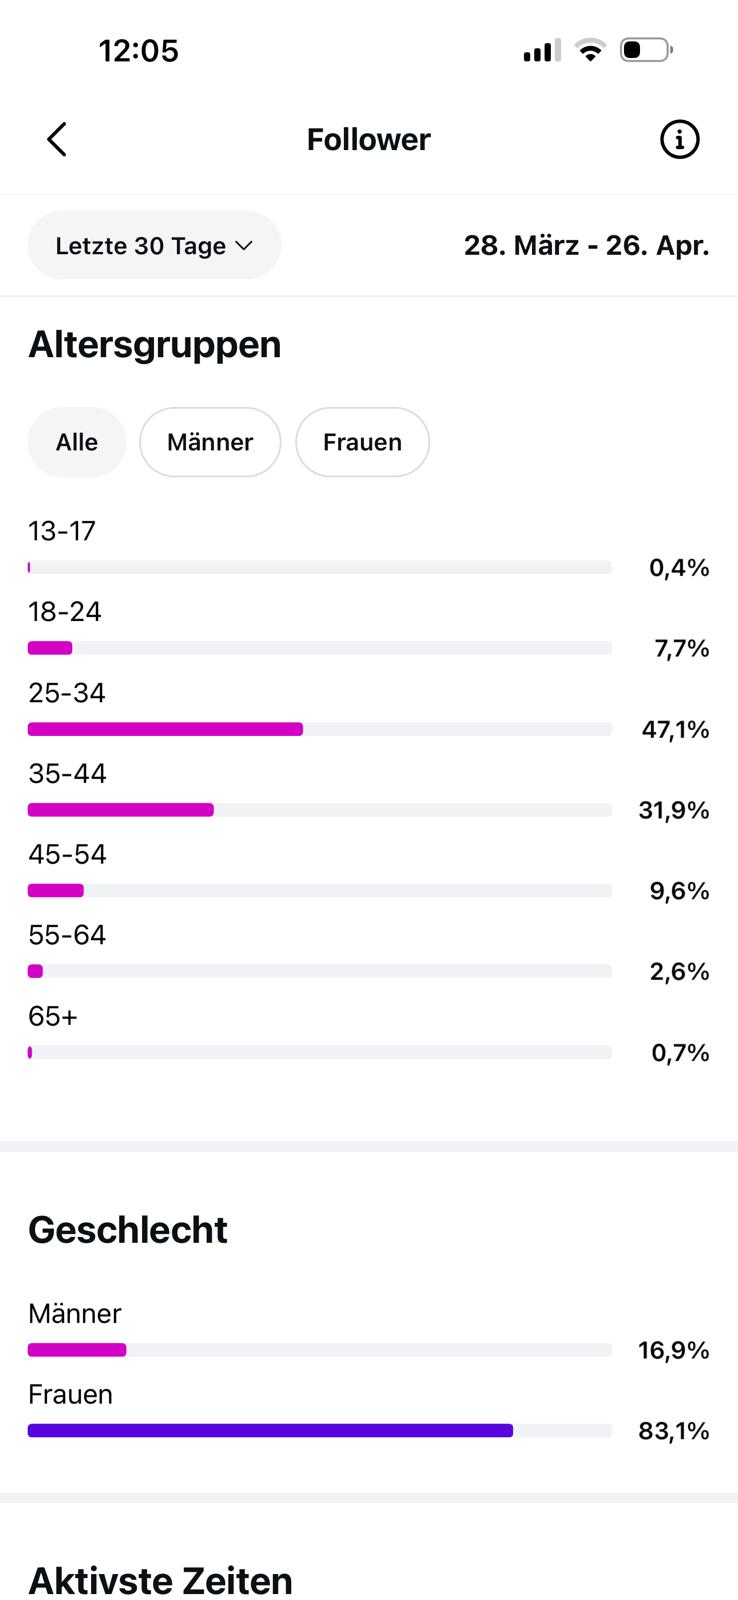Tap the 25-34 age group bar

pos(166,729)
